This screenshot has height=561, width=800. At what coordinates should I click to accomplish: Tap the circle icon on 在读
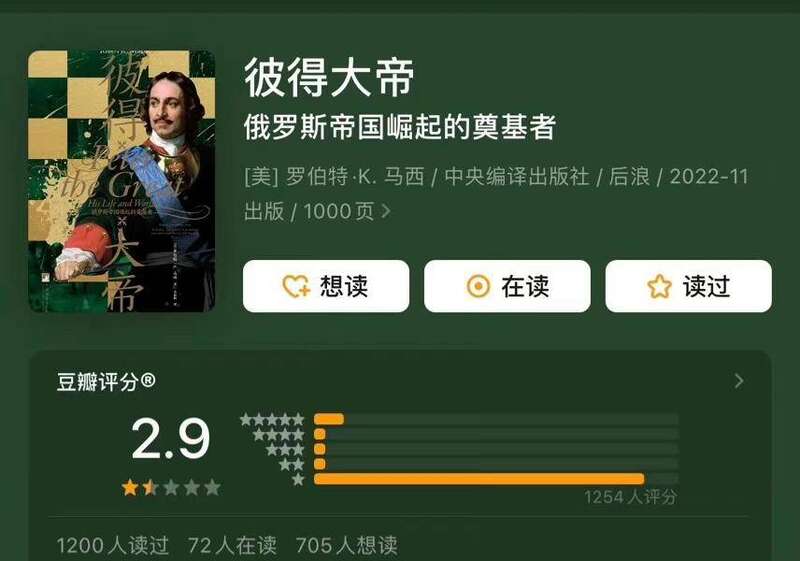coord(478,286)
